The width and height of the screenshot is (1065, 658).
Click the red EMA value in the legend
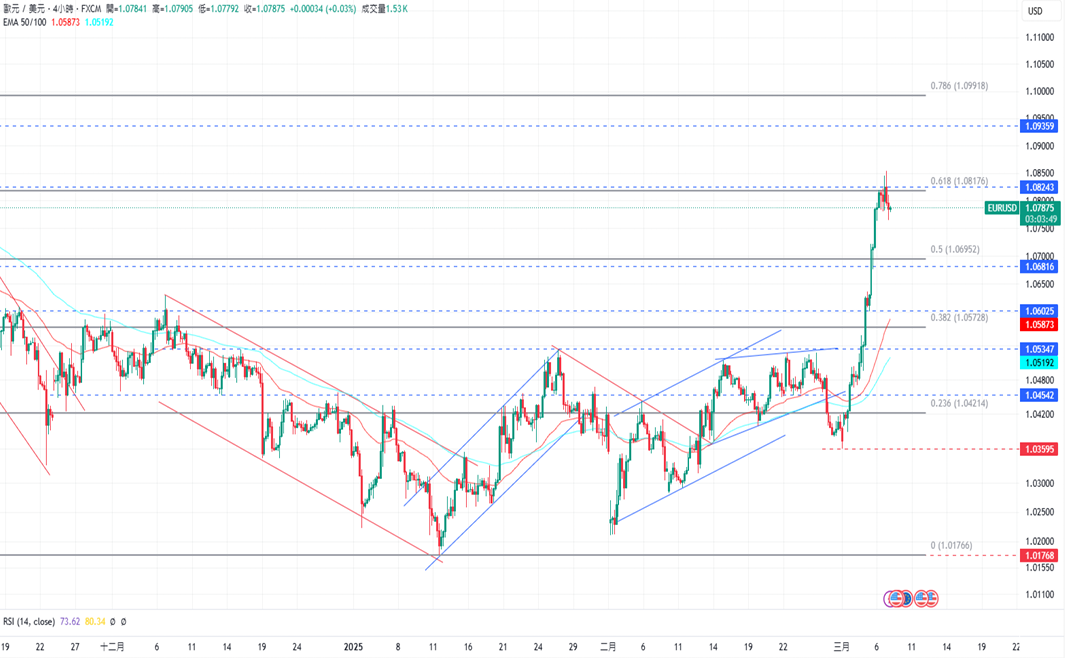65,22
